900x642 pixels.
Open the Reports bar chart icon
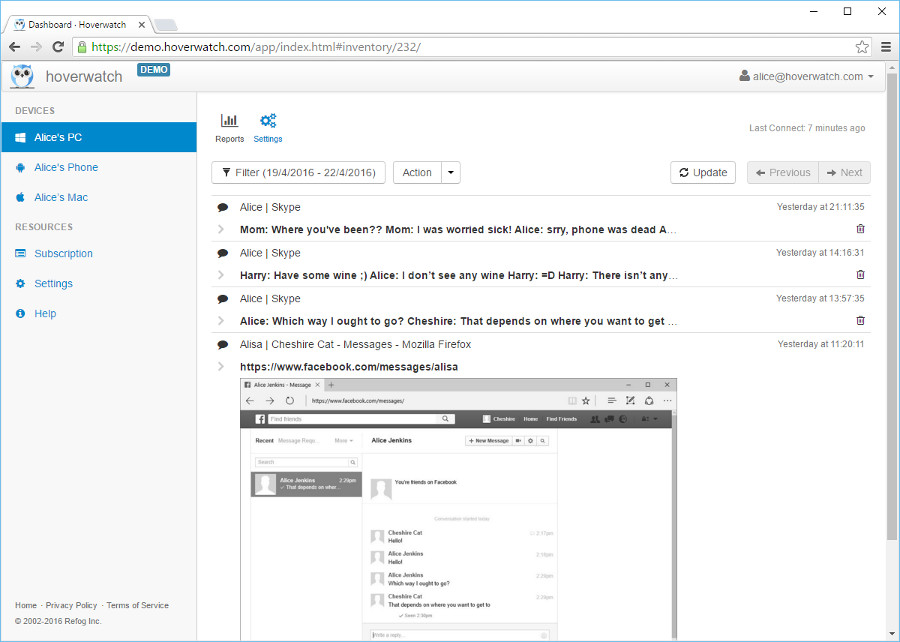point(229,122)
